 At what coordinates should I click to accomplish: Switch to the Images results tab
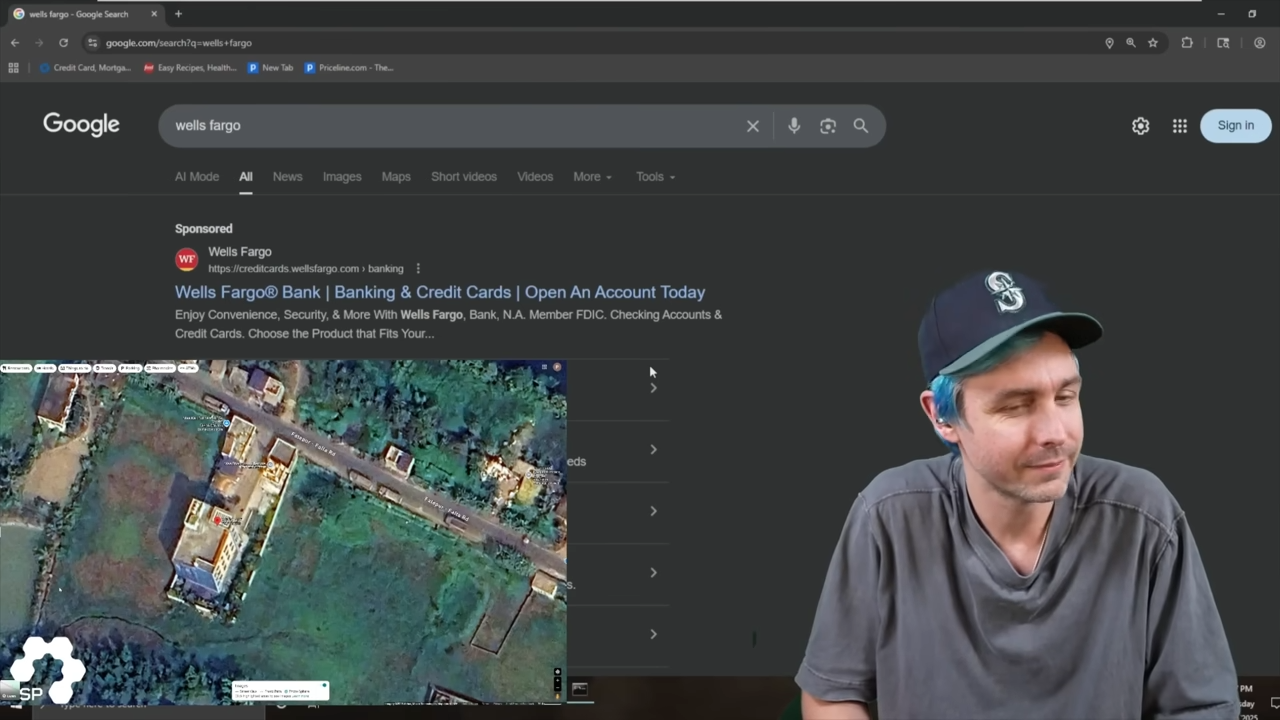pos(342,177)
